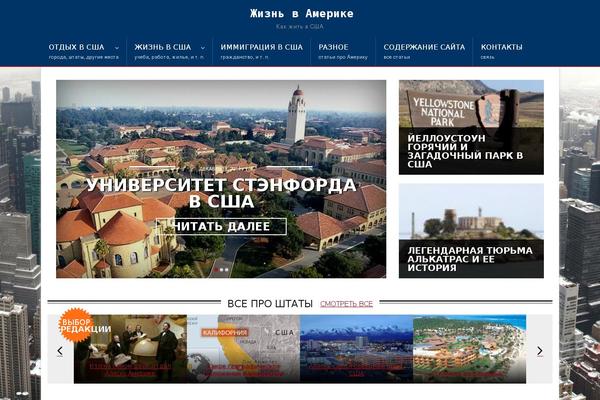Select the second slider dot
This screenshot has height=400, width=600.
[222, 270]
